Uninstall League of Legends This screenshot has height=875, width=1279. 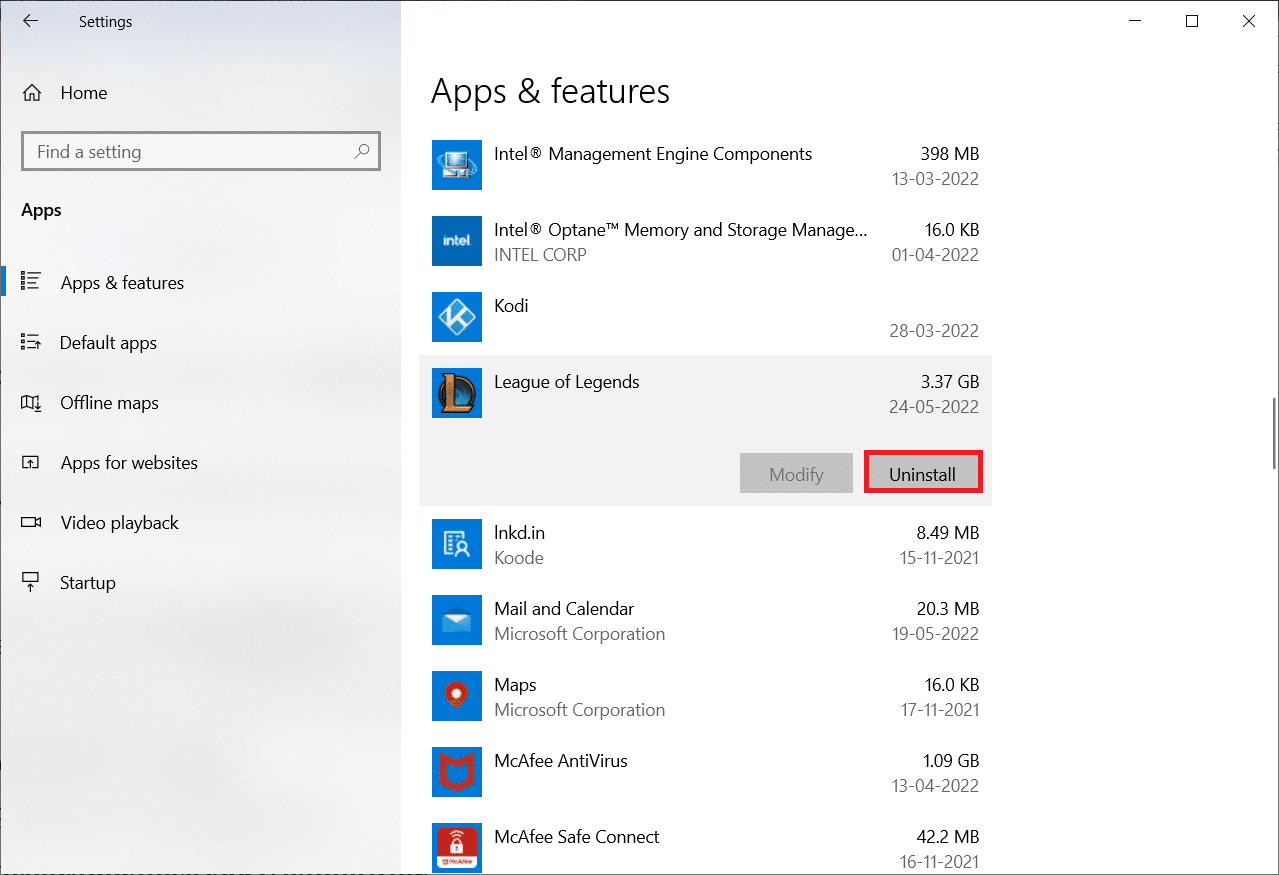(922, 474)
